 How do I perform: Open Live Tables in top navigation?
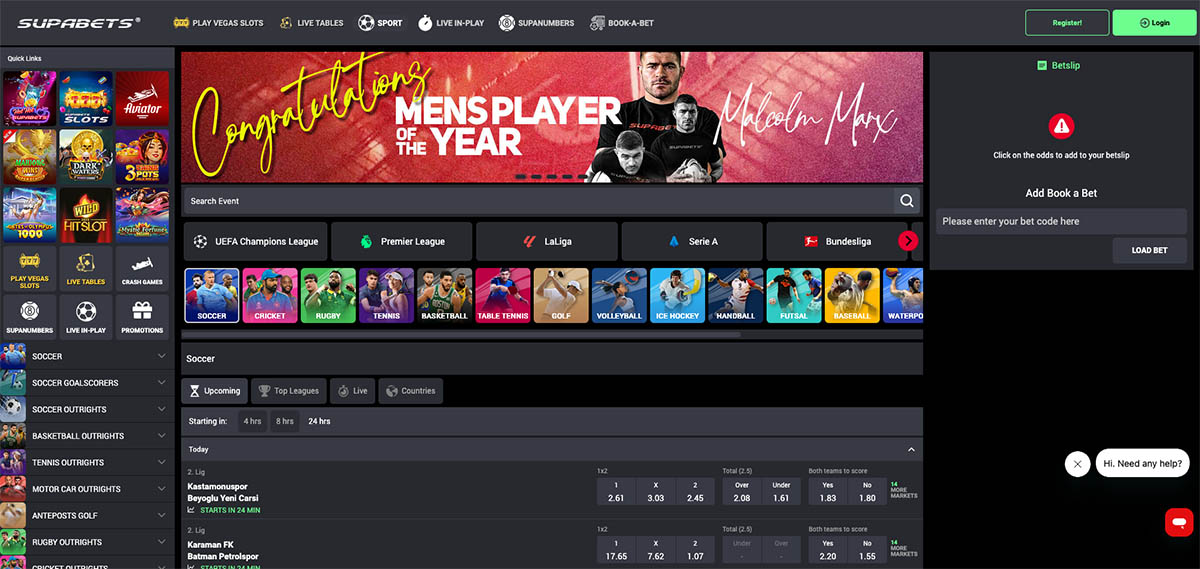pos(312,23)
